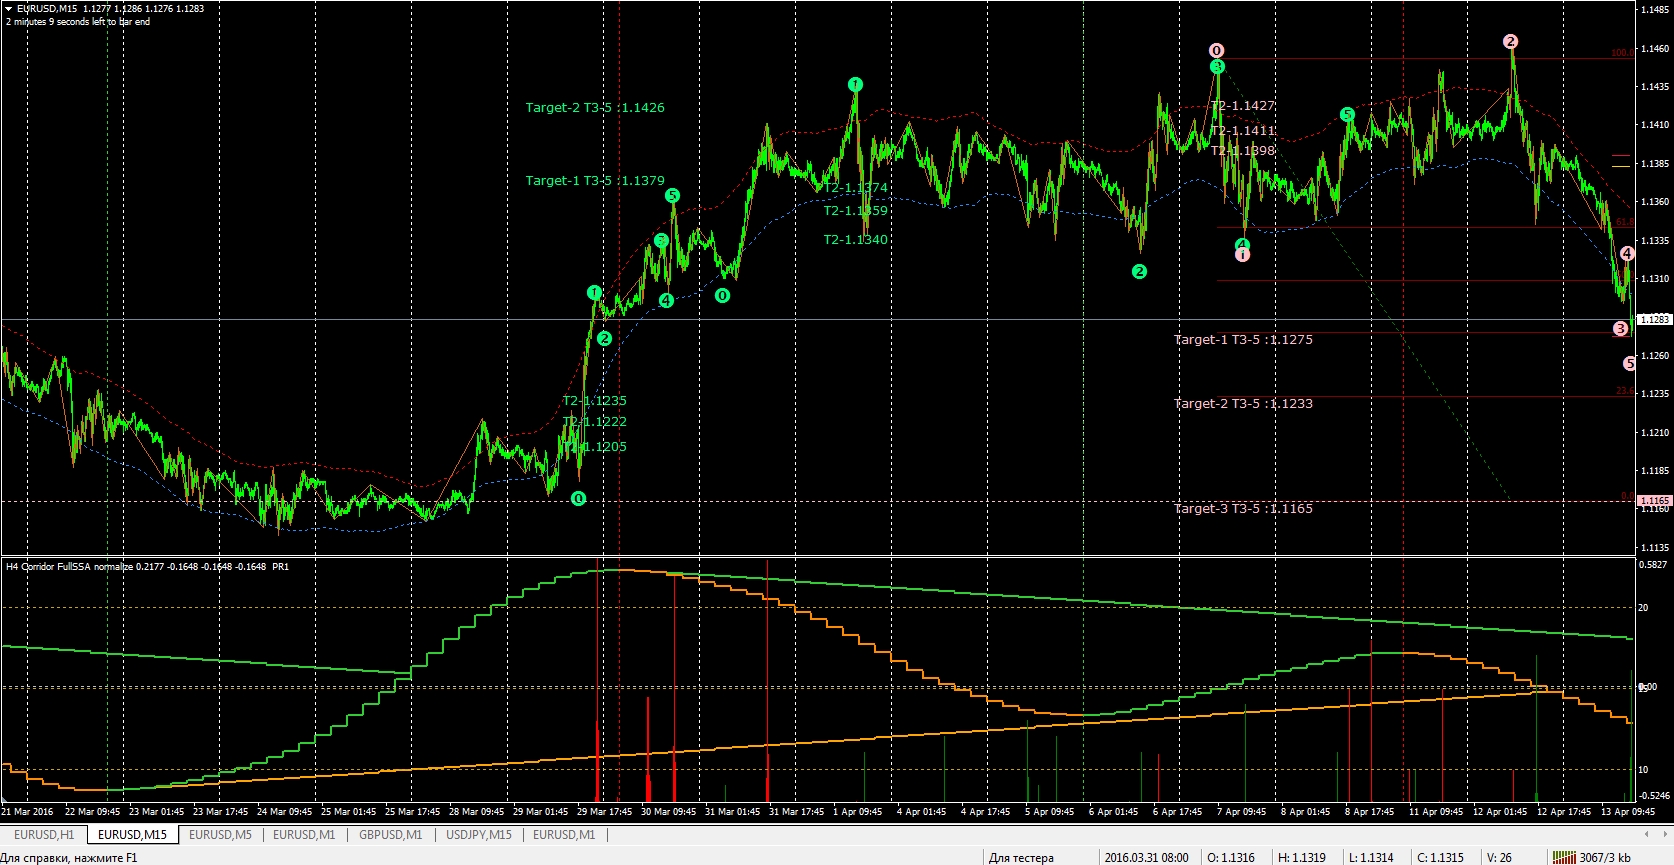Image resolution: width=1674 pixels, height=865 pixels.
Task: Click the Target-1 T3-5 :1.1379 label
Action: (595, 180)
